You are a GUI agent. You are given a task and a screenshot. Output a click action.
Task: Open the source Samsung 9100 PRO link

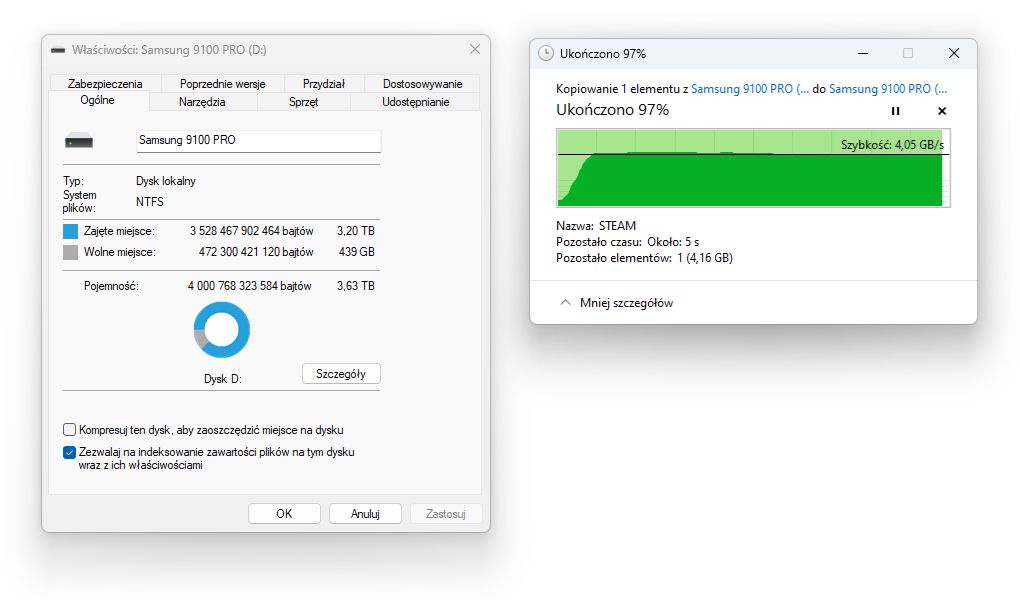click(x=750, y=89)
